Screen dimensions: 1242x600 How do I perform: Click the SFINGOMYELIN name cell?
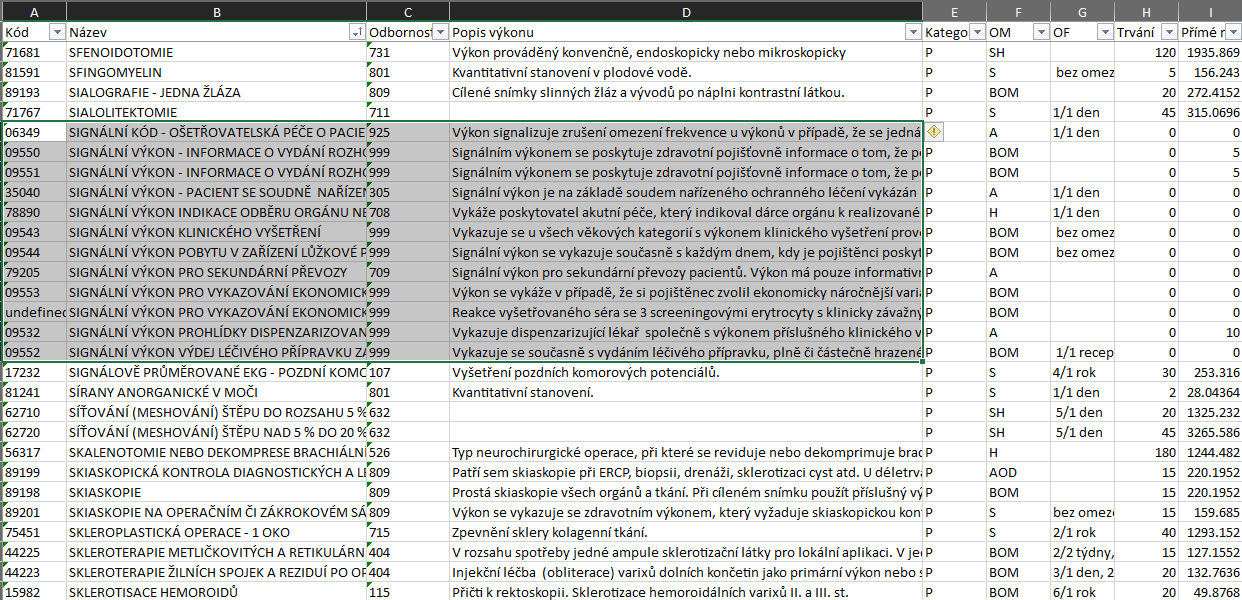pos(217,72)
